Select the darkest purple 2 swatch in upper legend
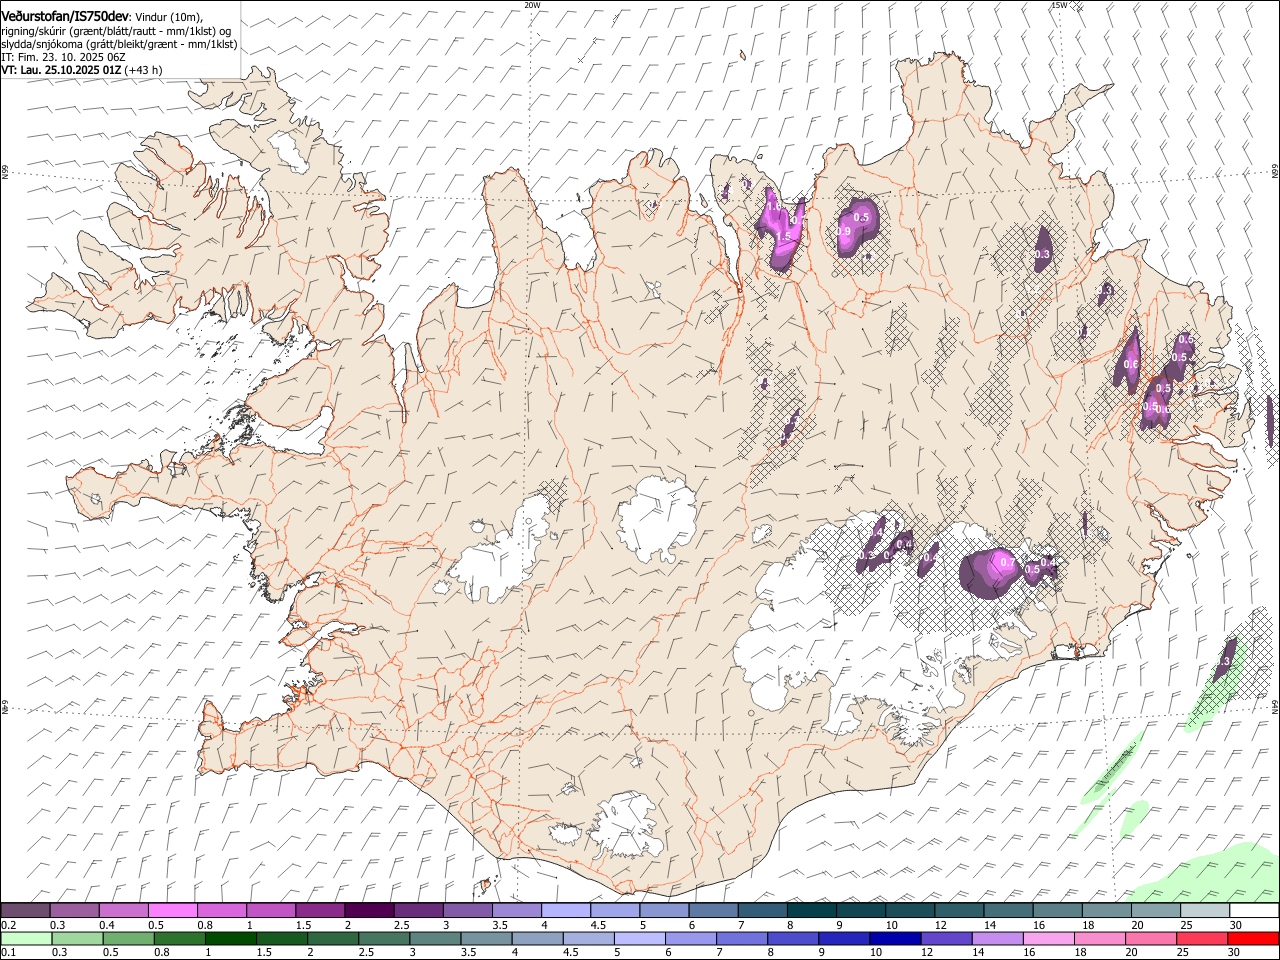The width and height of the screenshot is (1280, 960). coord(368,911)
